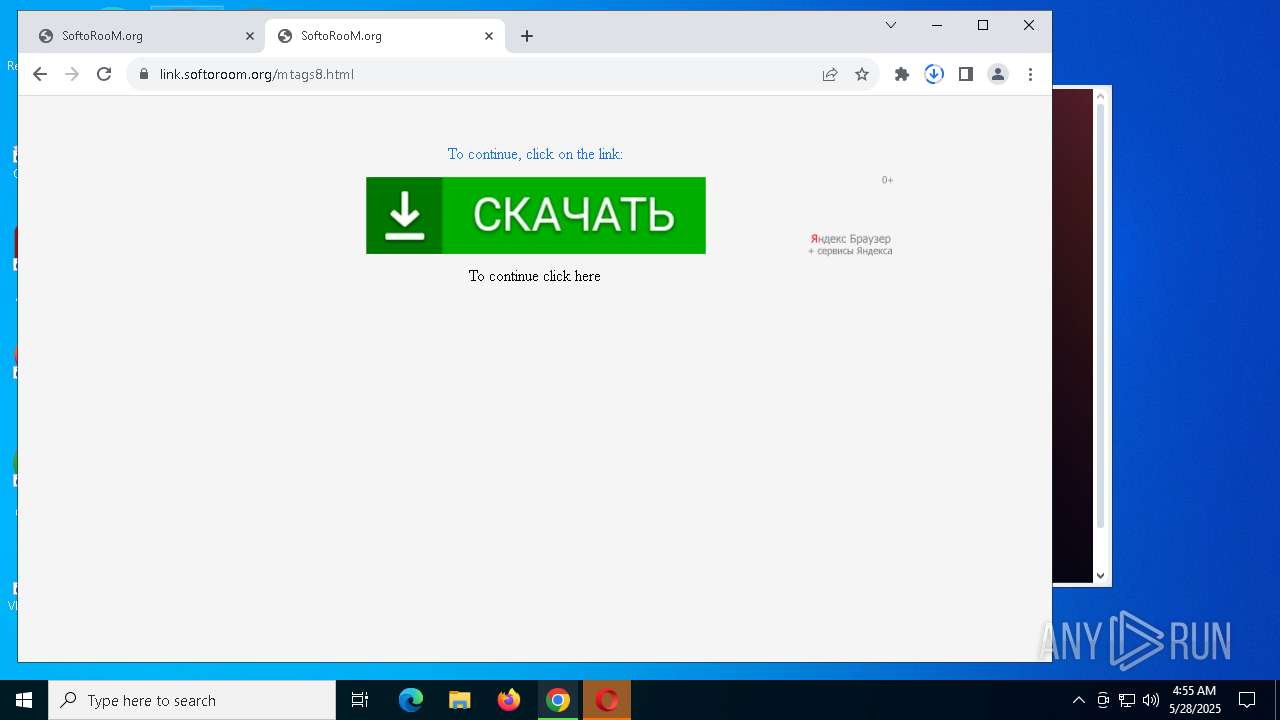Go back to the previous page
This screenshot has height=720, width=1280.
tap(40, 74)
